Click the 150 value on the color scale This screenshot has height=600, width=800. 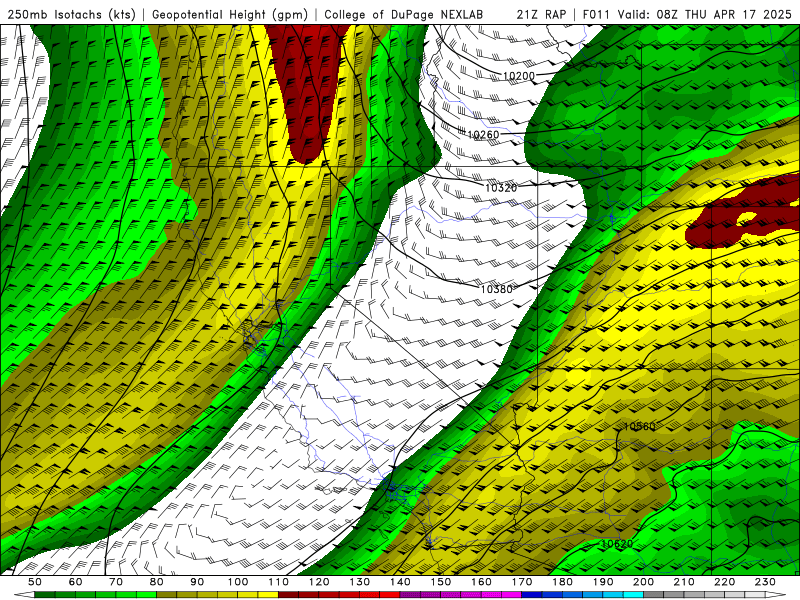point(441,582)
